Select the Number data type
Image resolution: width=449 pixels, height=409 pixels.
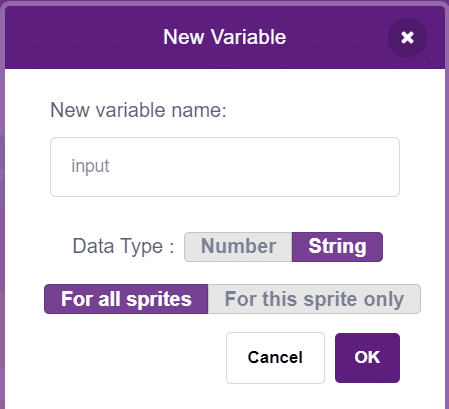[x=238, y=247]
